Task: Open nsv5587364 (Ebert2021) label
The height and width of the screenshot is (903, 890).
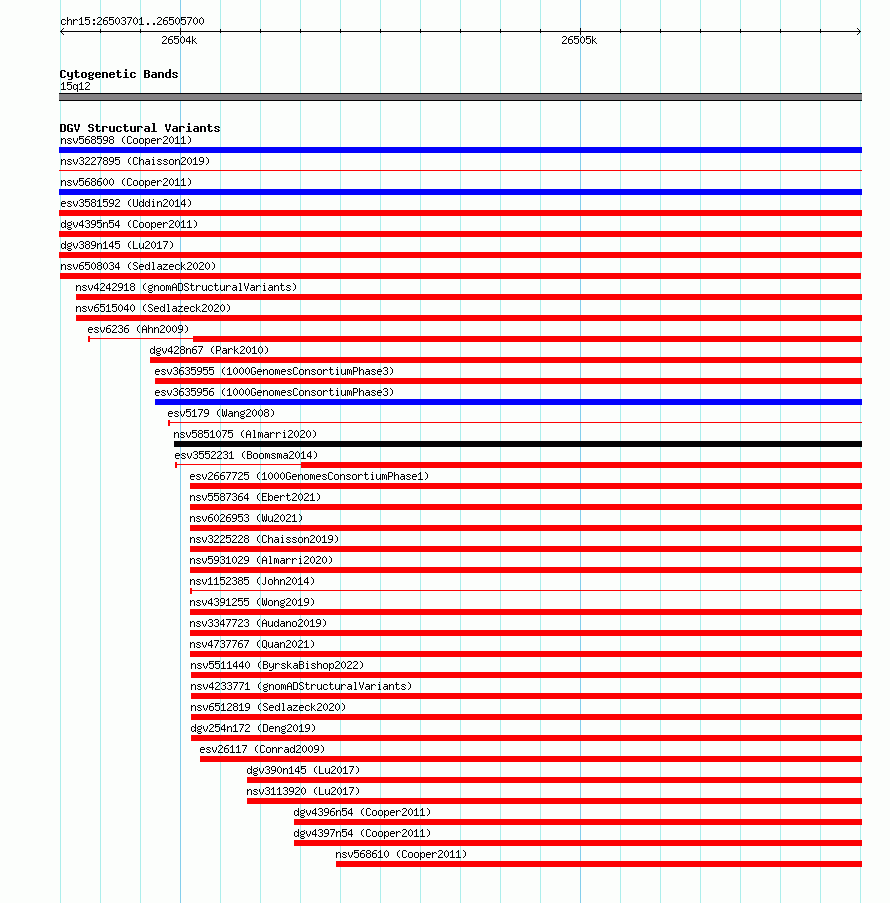Action: [x=255, y=498]
